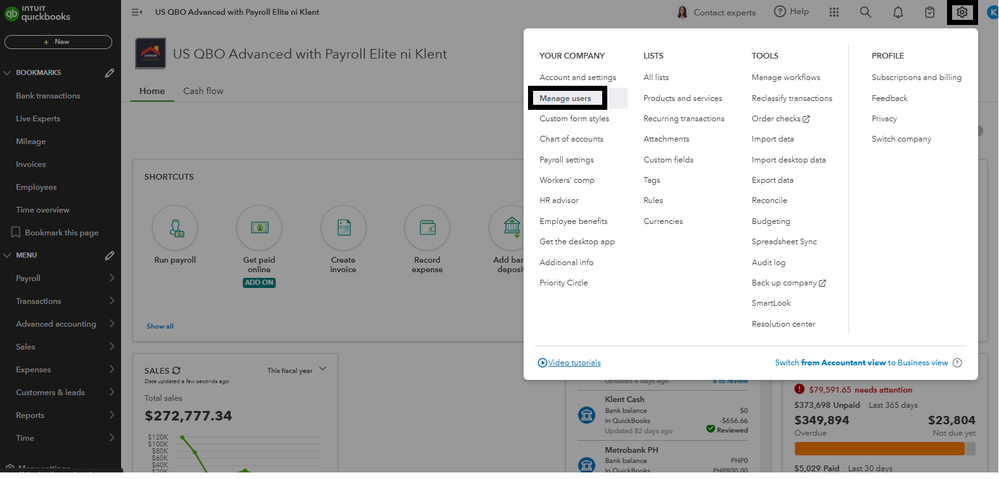Open Products and services list

pyautogui.click(x=683, y=98)
